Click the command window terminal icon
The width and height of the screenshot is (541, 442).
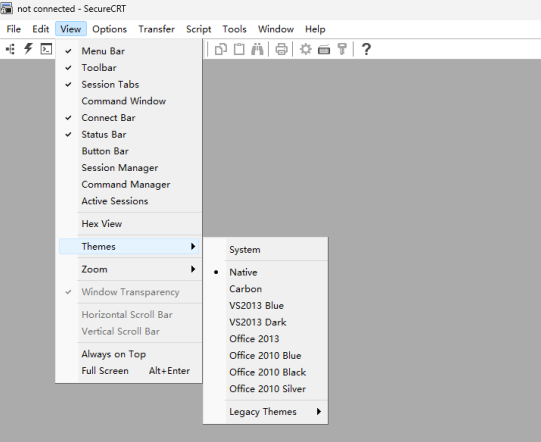[x=46, y=49]
